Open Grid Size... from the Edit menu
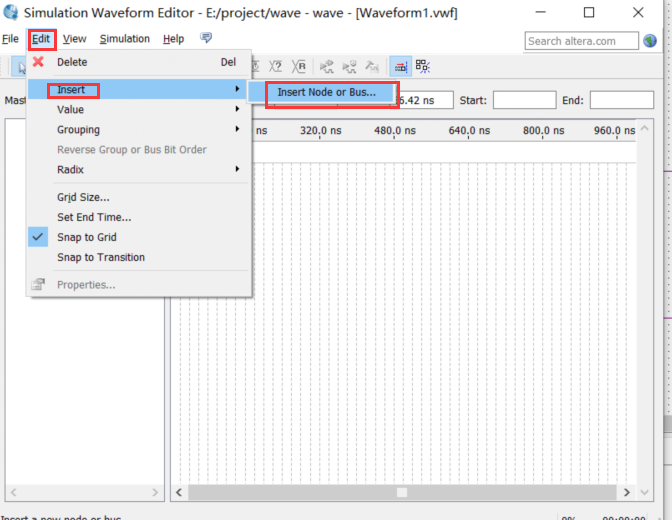This screenshot has height=520, width=672. tap(138, 197)
